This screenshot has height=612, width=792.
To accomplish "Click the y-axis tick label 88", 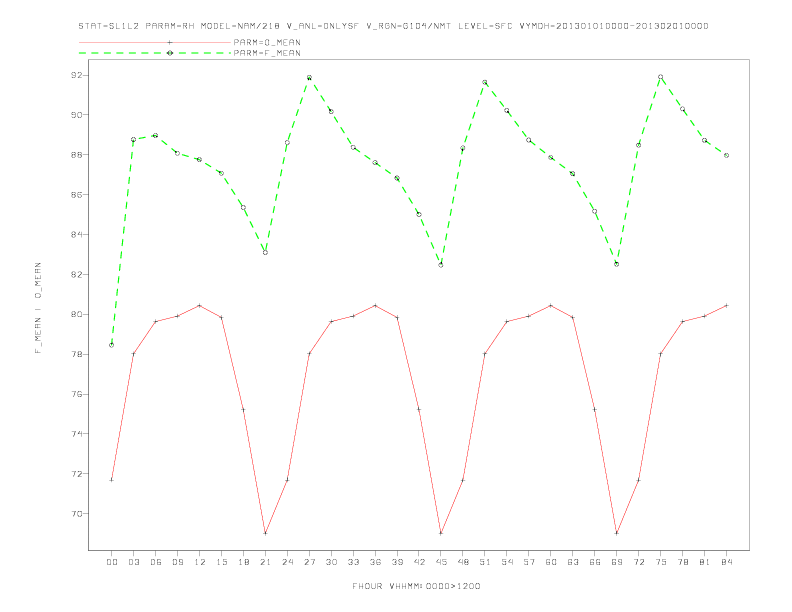I will (x=76, y=155).
